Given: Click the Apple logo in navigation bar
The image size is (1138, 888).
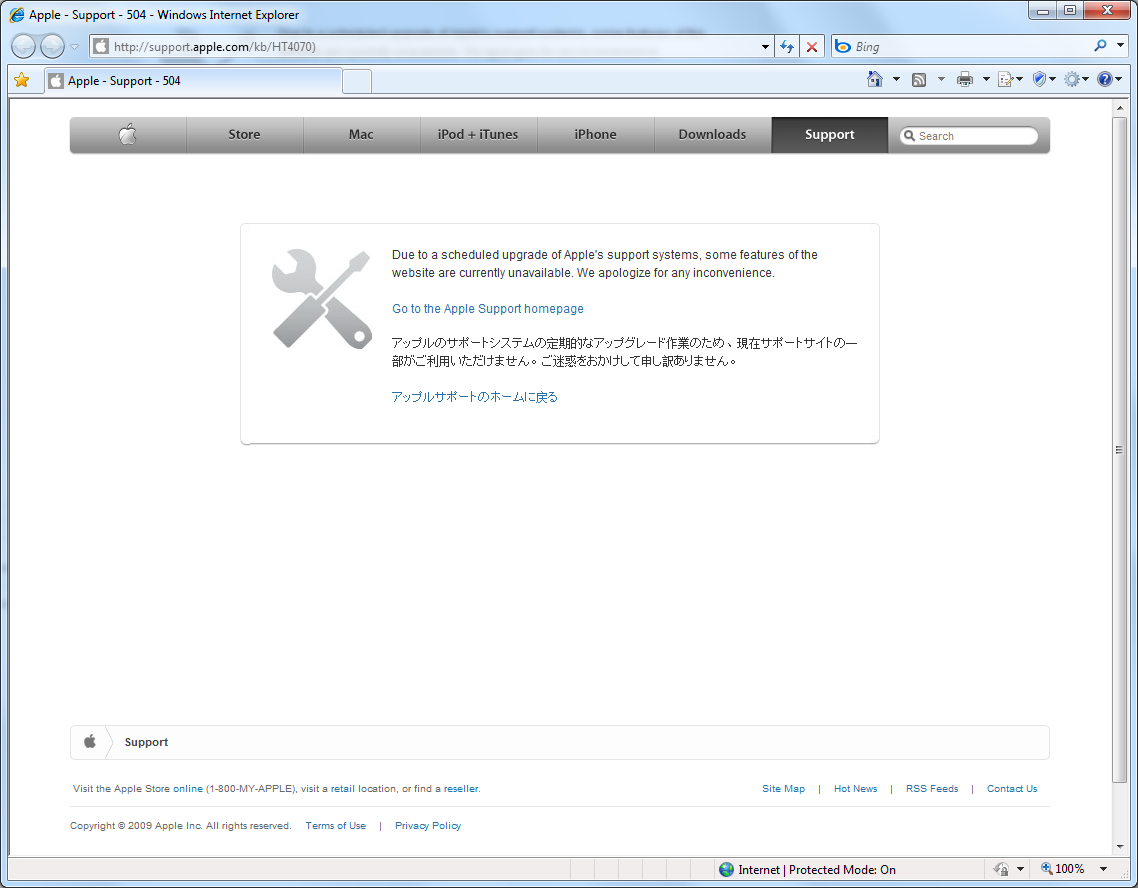Looking at the screenshot, I should pos(128,134).
